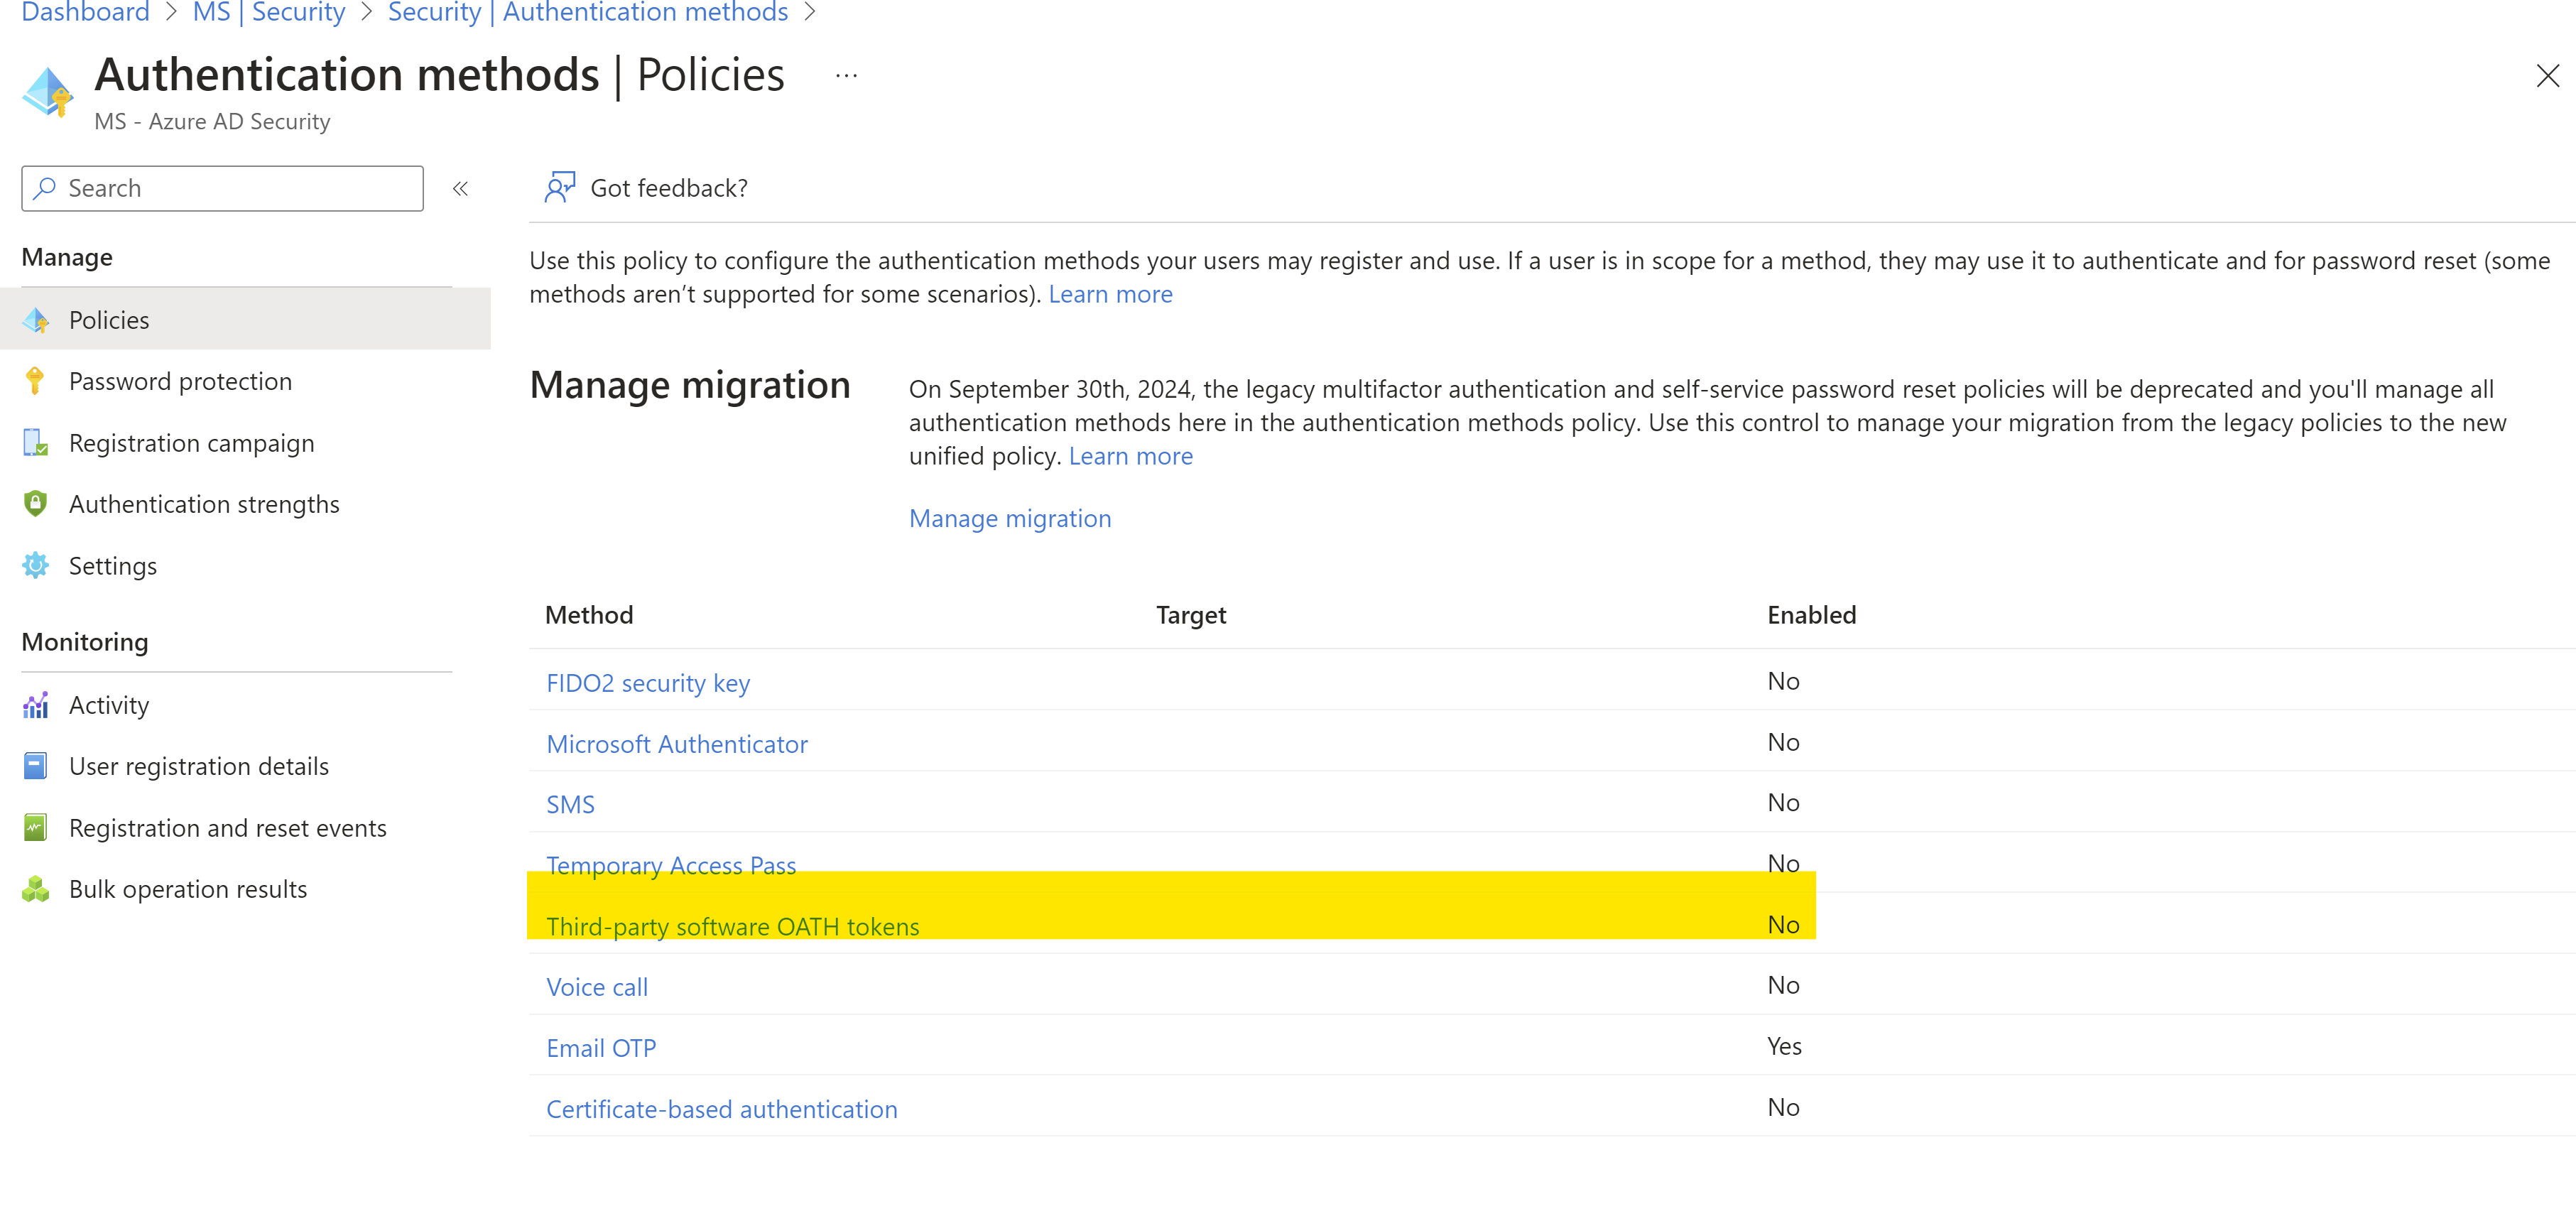Click the Policies icon in sidebar
The width and height of the screenshot is (2576, 1221).
tap(36, 320)
